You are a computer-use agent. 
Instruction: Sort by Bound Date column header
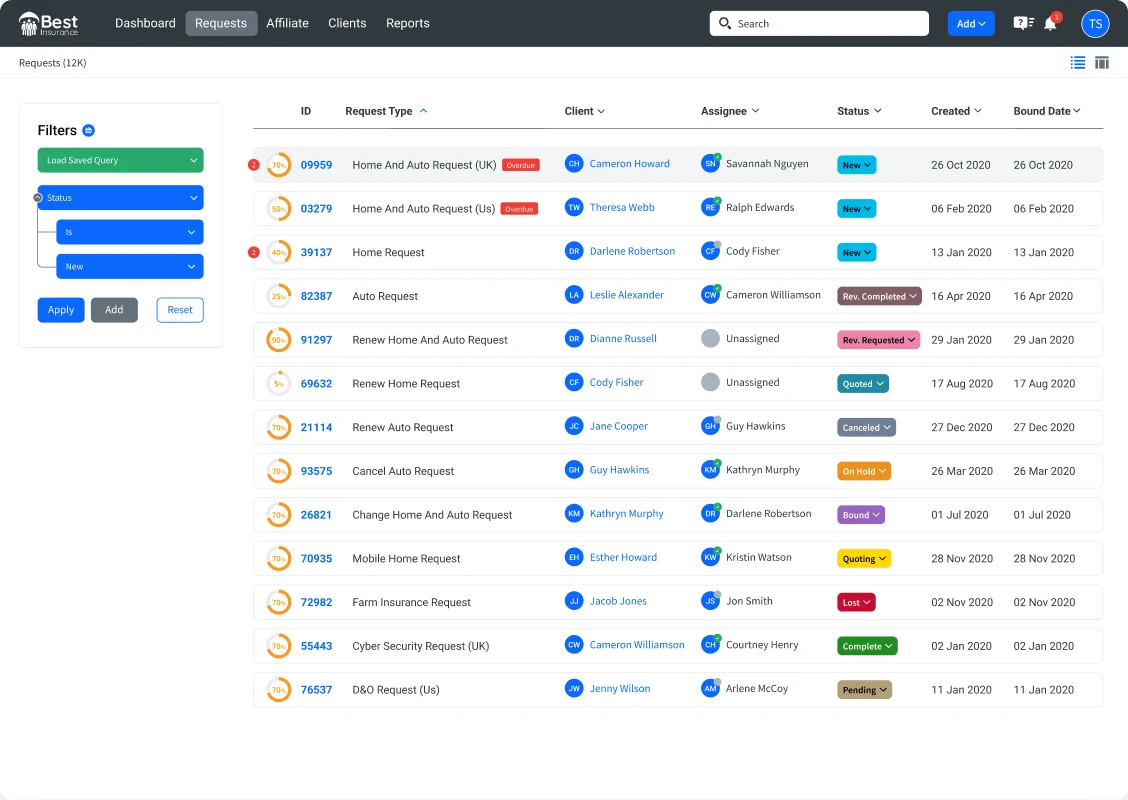1047,111
